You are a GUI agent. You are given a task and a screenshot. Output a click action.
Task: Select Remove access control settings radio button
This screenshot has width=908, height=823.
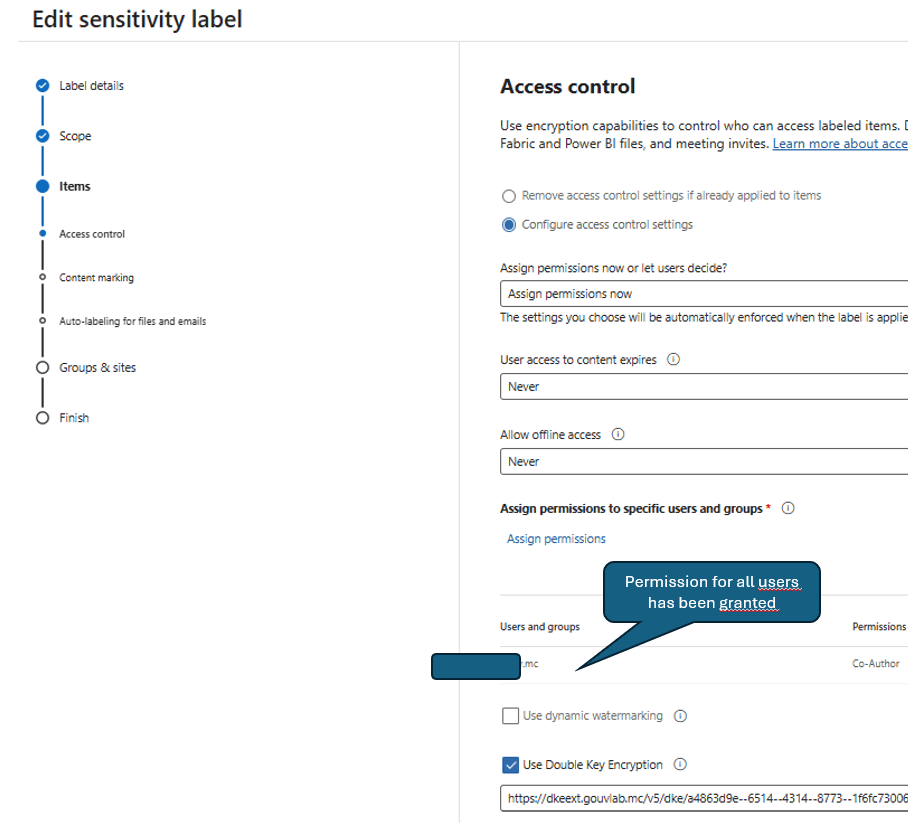click(x=509, y=196)
